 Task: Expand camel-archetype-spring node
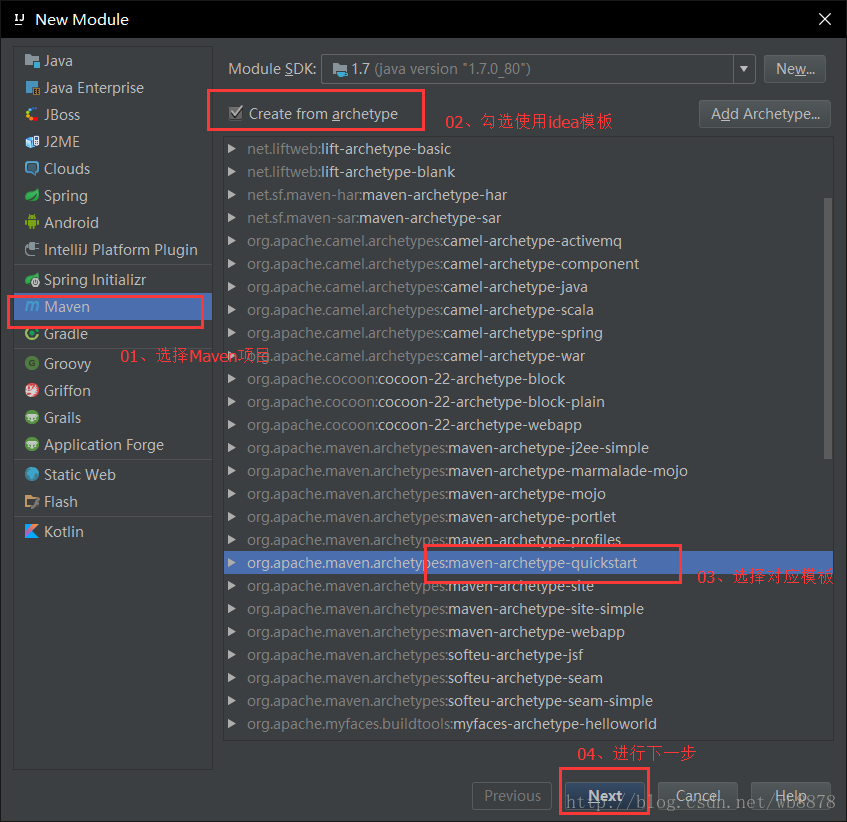click(232, 333)
